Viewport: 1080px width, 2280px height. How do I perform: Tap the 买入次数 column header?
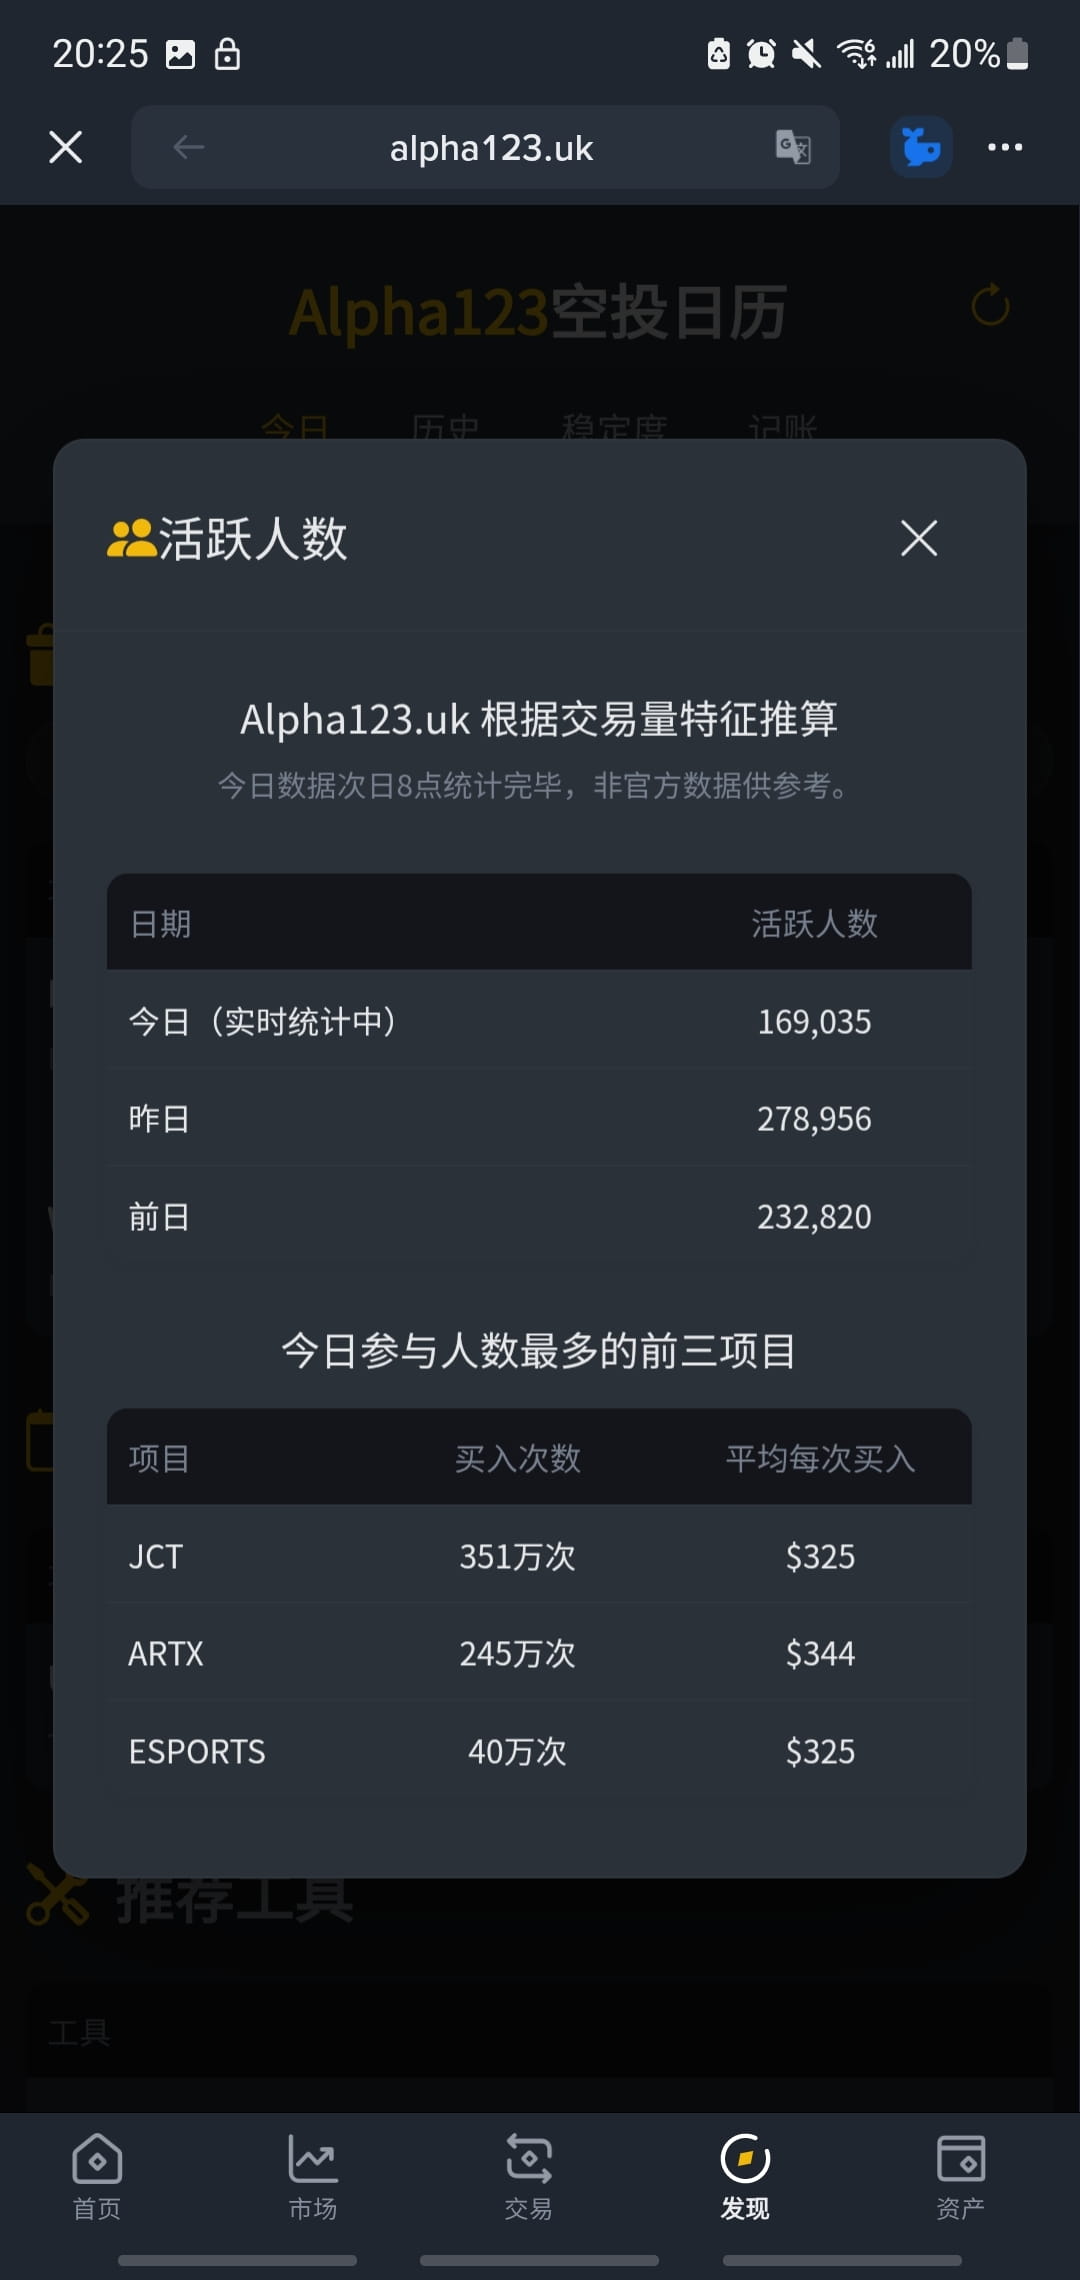[517, 1458]
